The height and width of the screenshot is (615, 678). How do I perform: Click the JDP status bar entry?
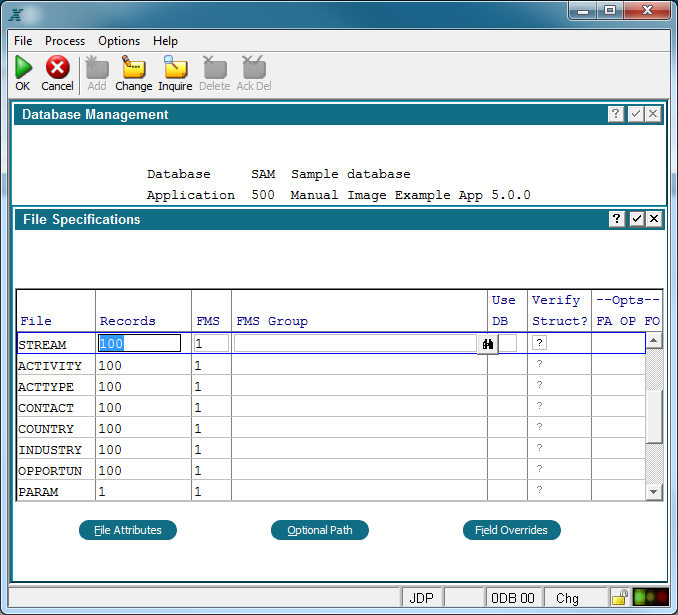(x=421, y=598)
